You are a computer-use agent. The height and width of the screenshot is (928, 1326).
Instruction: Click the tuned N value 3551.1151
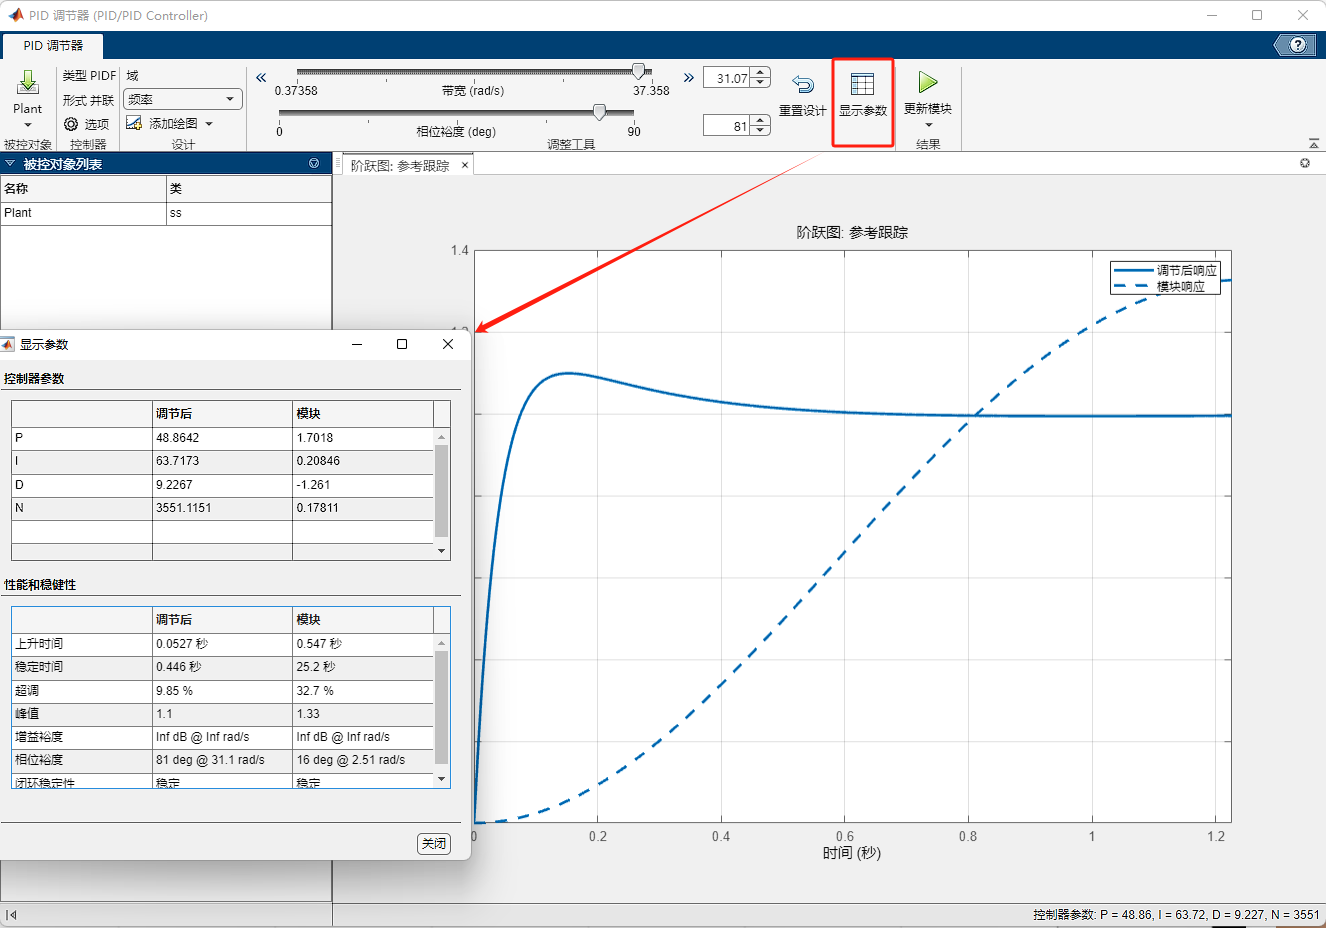click(184, 508)
